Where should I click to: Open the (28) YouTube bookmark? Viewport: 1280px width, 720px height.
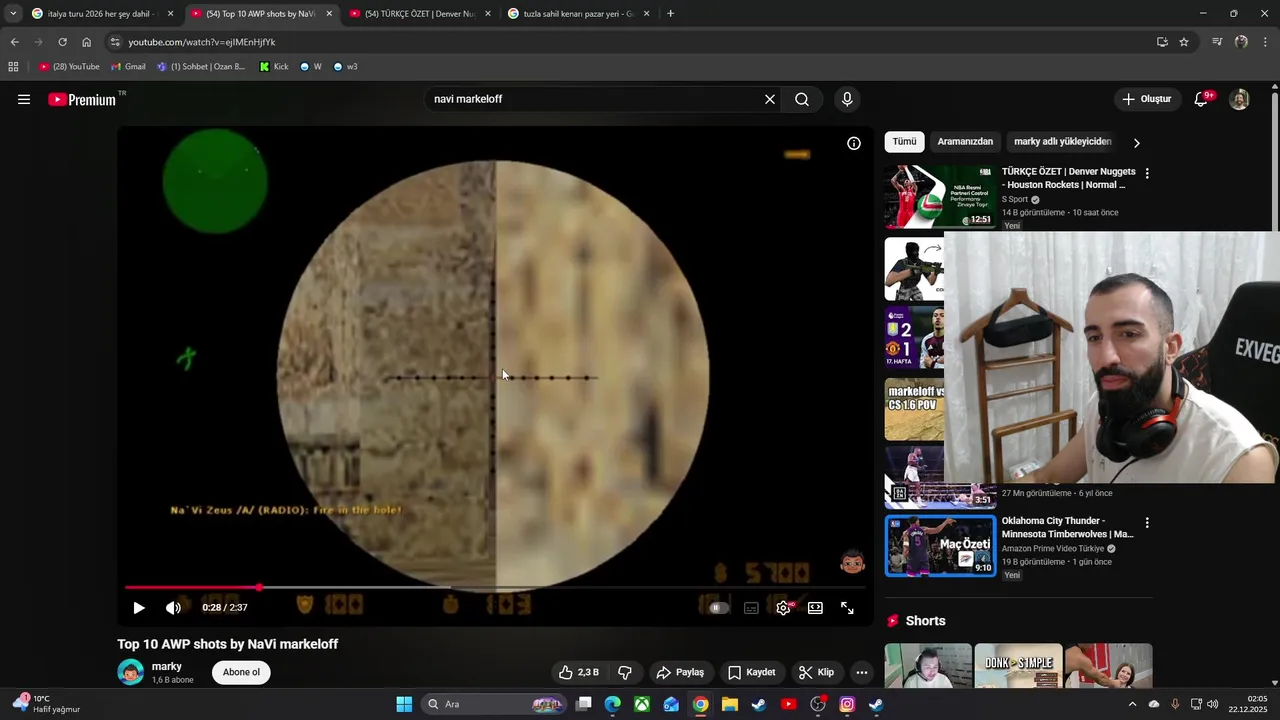70,67
